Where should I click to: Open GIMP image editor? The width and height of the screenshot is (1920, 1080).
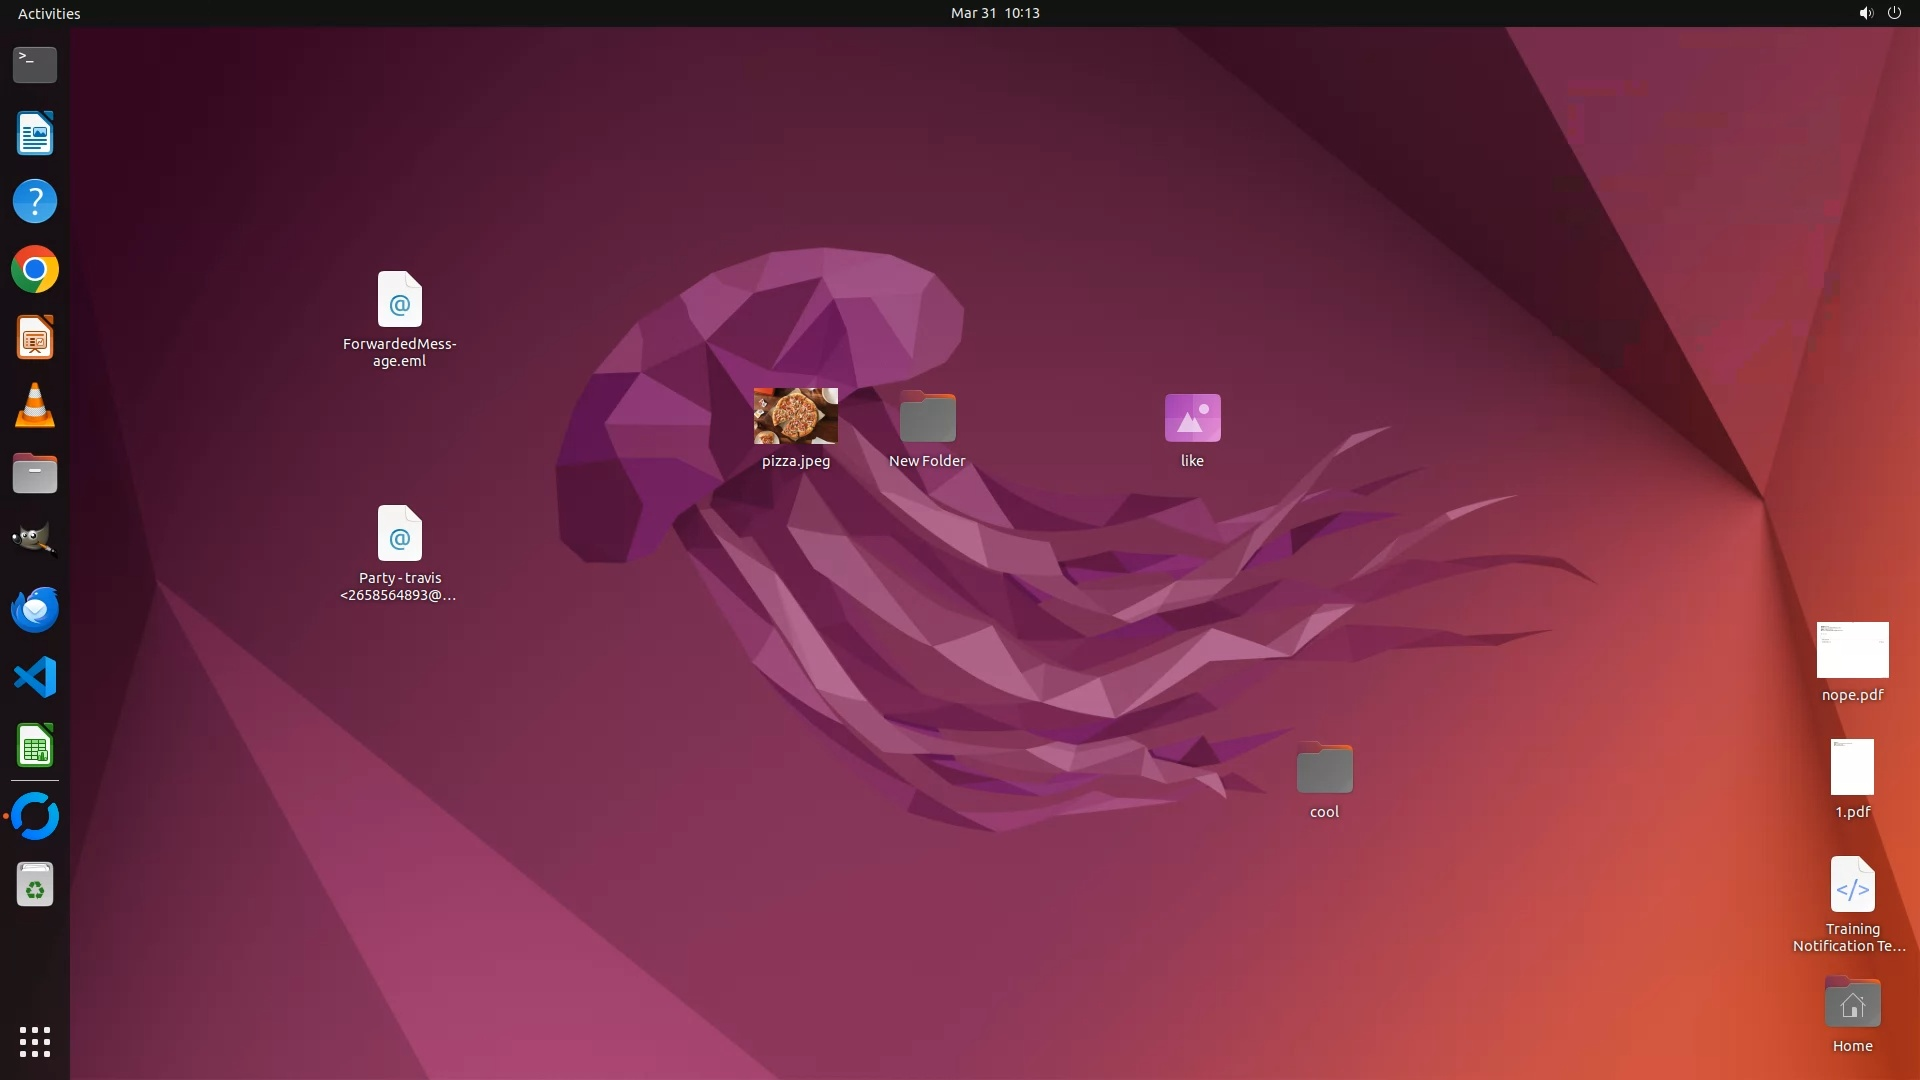[x=35, y=541]
